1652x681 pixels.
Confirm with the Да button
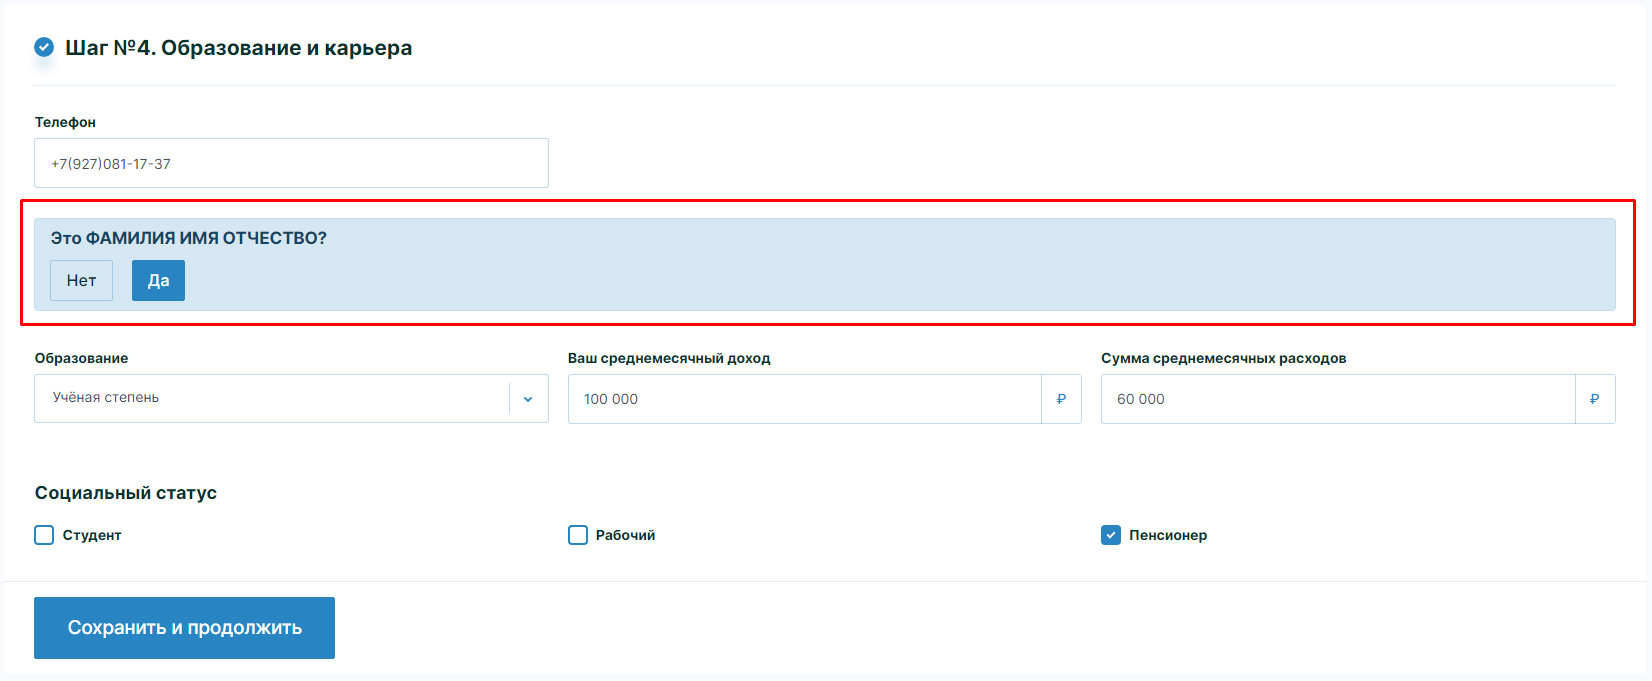158,281
